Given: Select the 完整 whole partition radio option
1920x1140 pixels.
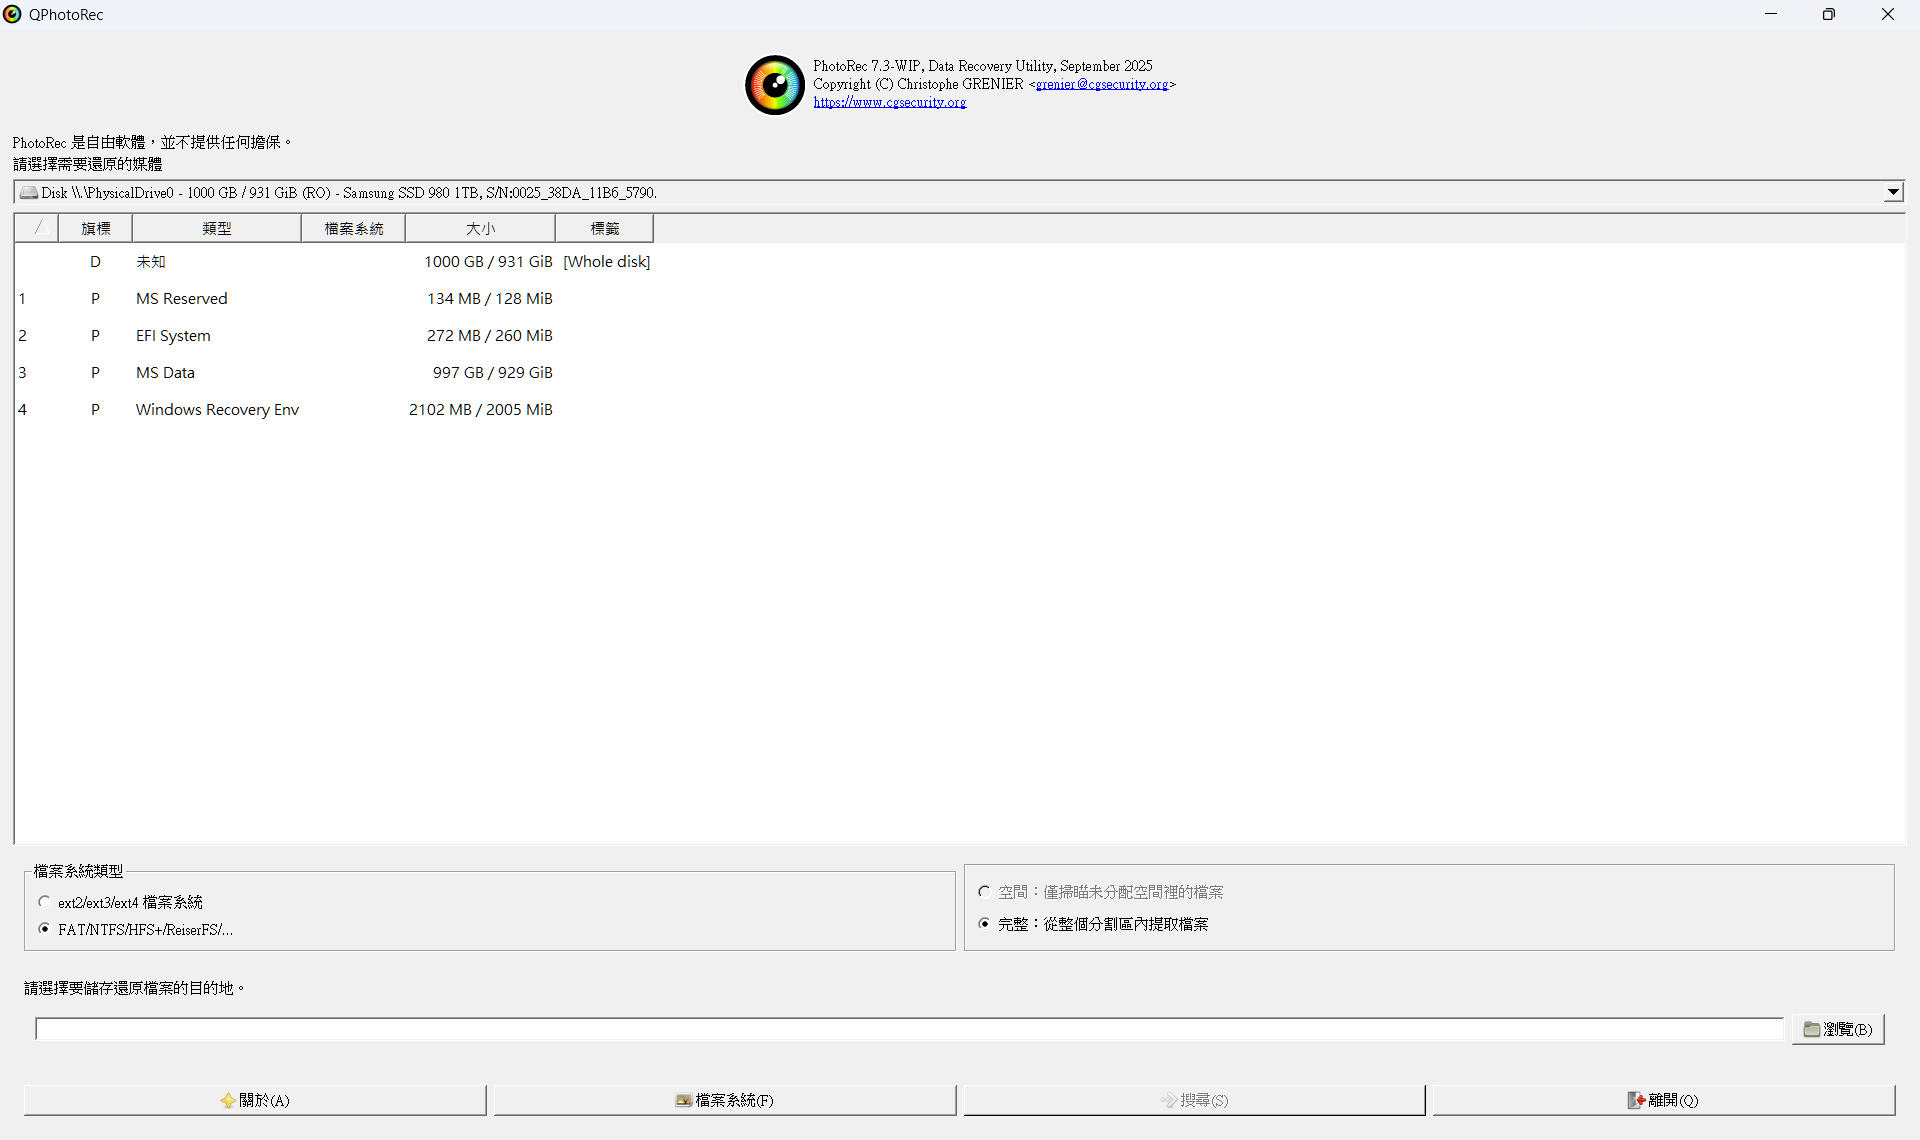Looking at the screenshot, I should click(984, 923).
